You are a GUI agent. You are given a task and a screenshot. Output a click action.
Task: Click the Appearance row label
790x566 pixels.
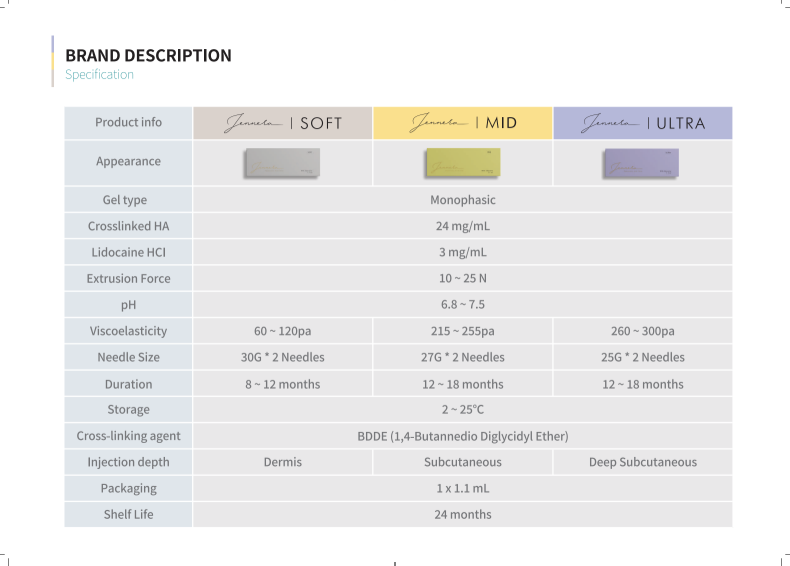click(128, 162)
